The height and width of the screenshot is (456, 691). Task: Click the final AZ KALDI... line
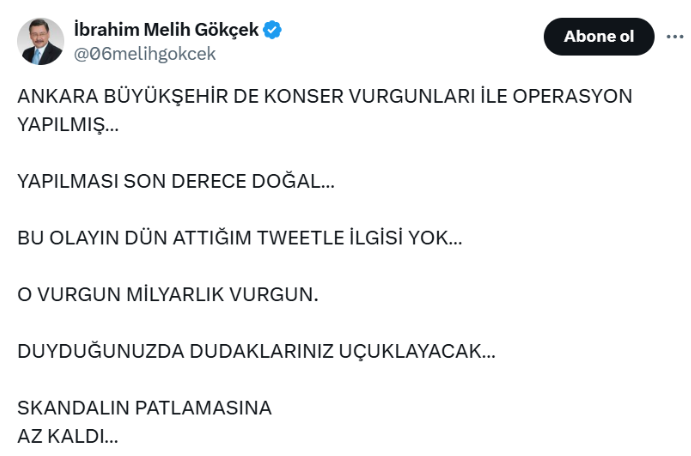(68, 437)
